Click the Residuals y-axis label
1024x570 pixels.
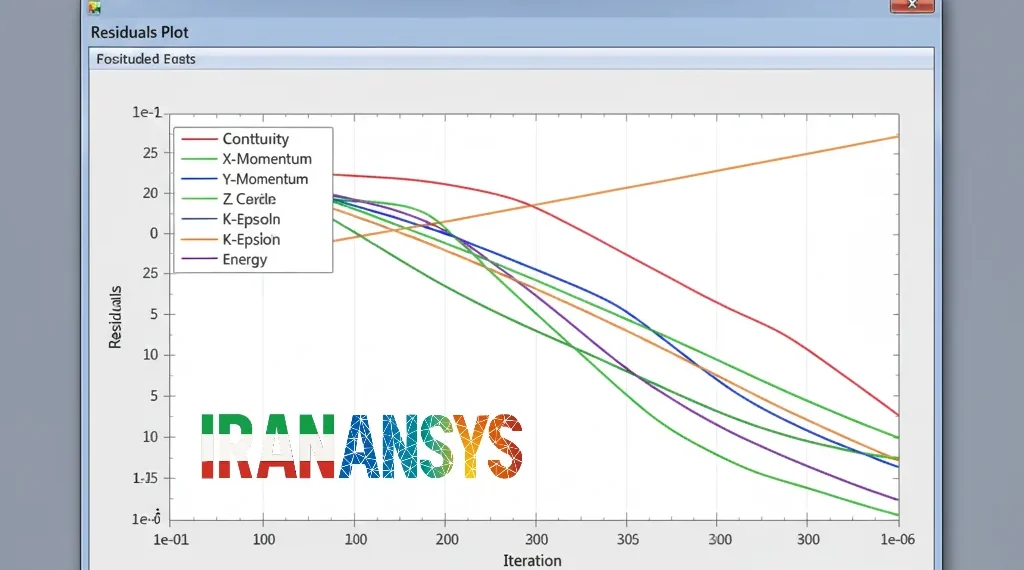tap(115, 317)
